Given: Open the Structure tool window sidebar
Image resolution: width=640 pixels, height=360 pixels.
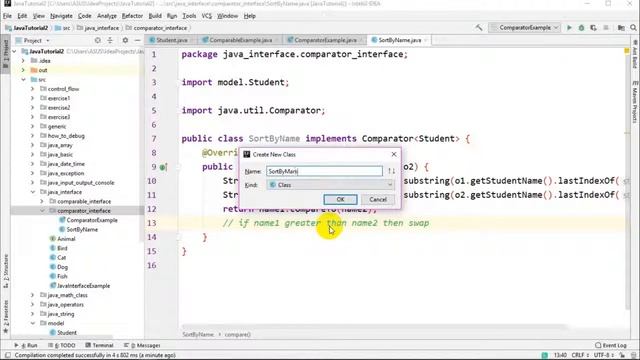Looking at the screenshot, I should point(5,271).
